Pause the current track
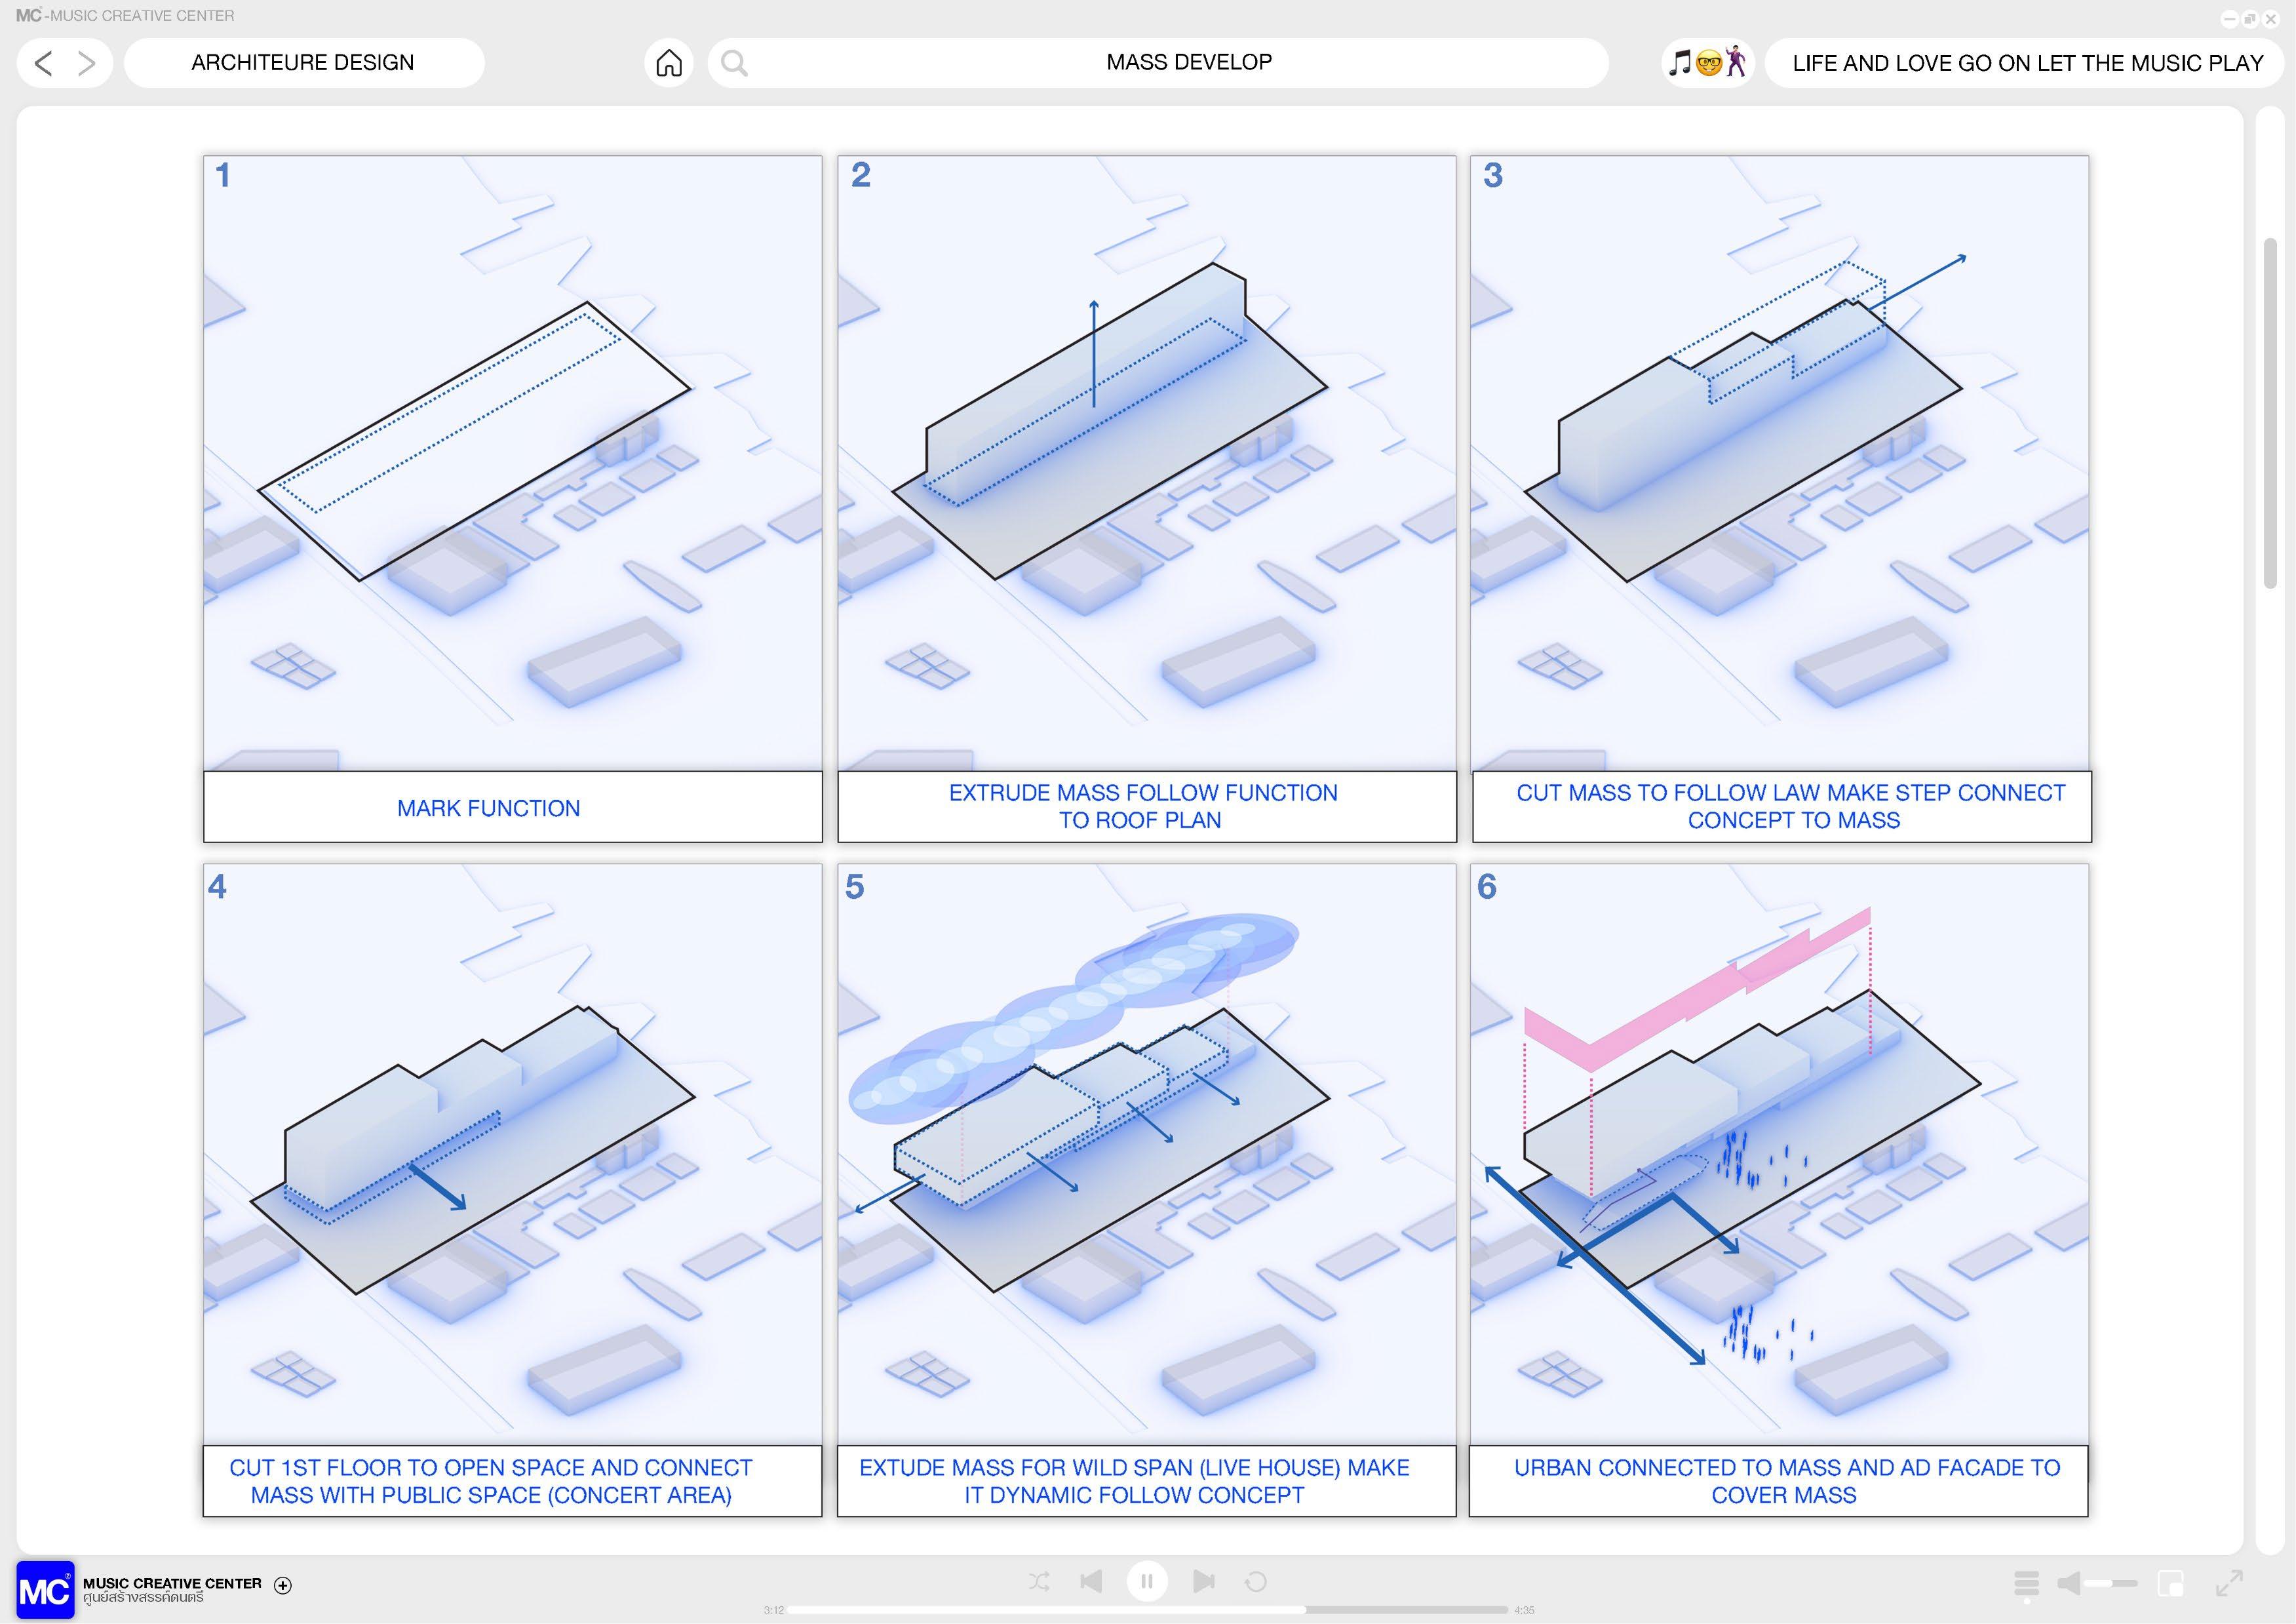 coord(1147,1581)
